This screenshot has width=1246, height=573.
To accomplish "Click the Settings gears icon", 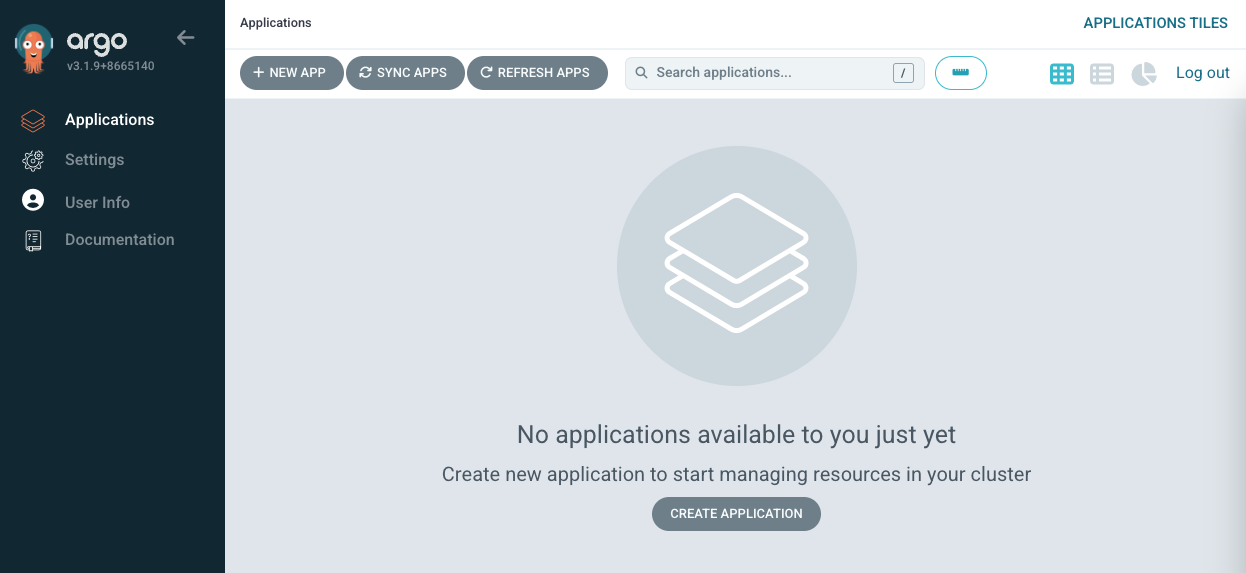I will coord(33,160).
